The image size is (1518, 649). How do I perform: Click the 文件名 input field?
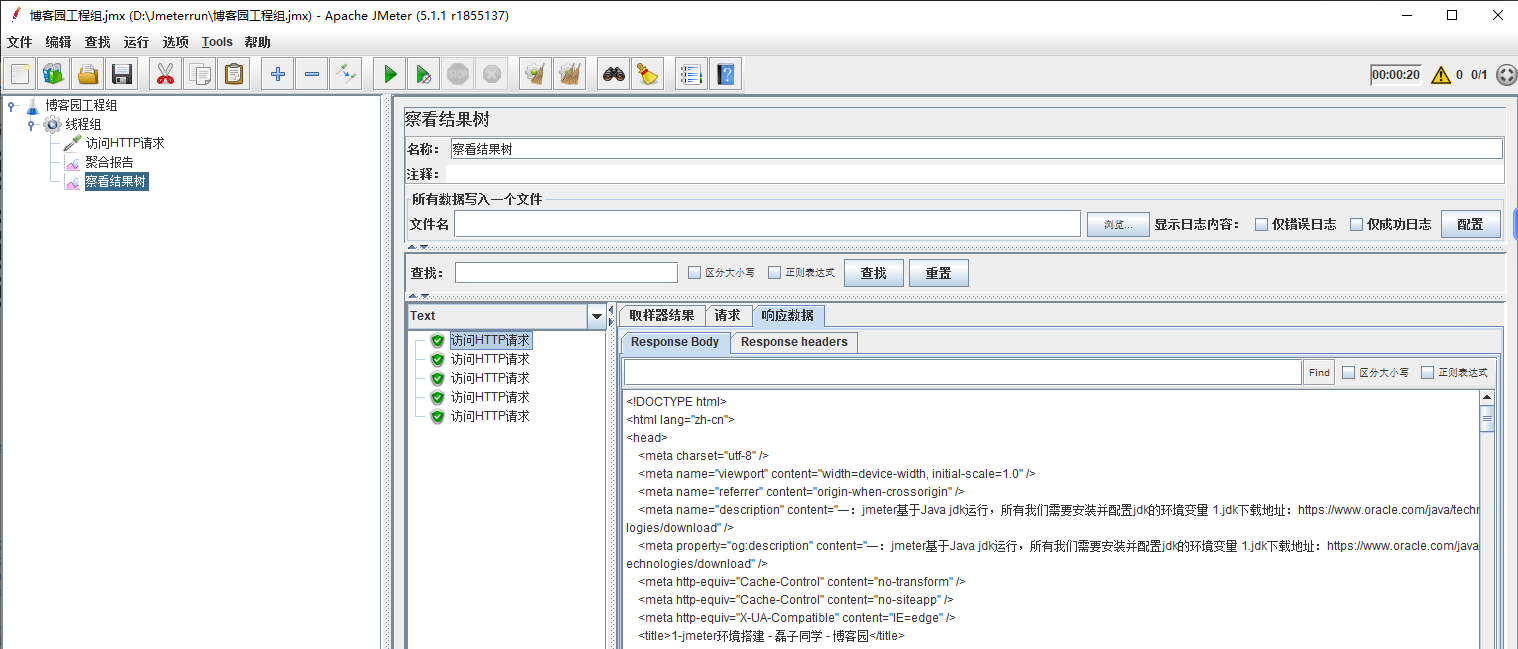pos(767,224)
